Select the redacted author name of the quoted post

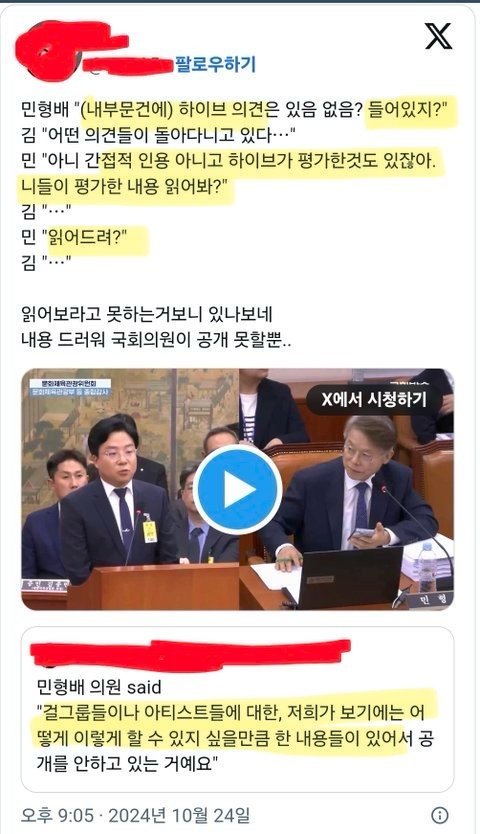191,654
